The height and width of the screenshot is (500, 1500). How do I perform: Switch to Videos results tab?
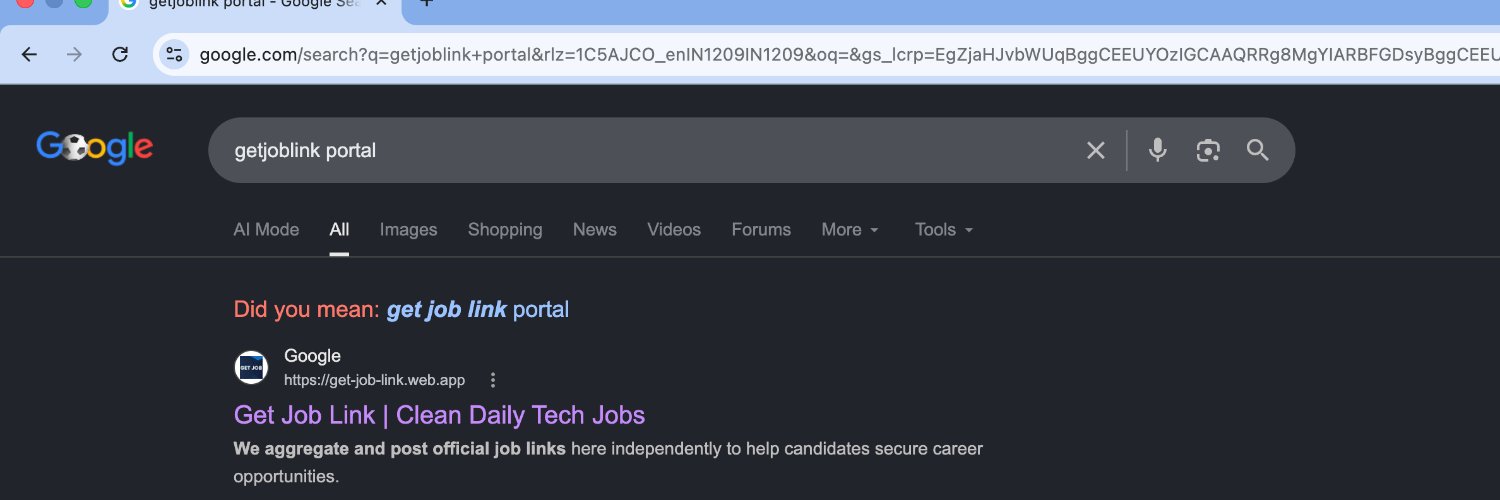coord(674,230)
